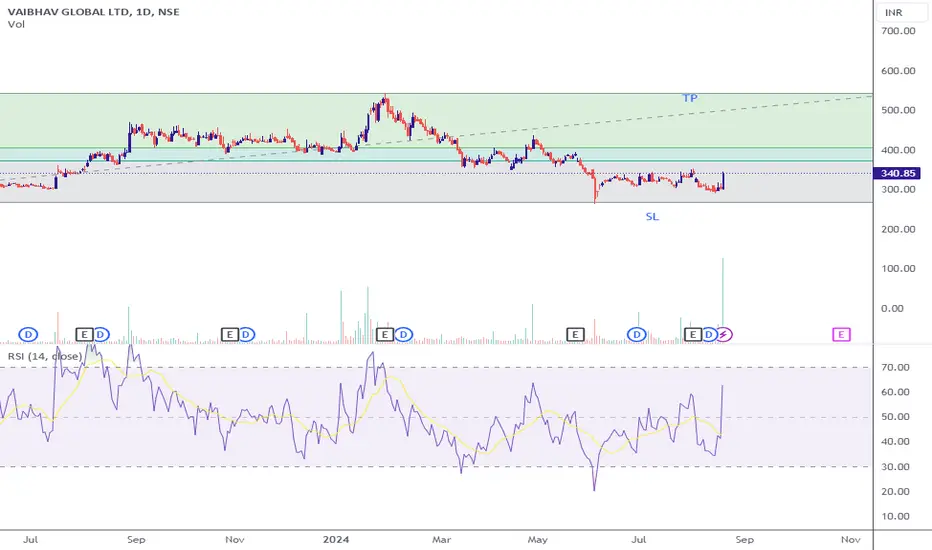Image resolution: width=932 pixels, height=550 pixels.
Task: Click the 0.00 price axis label
Action: tap(892, 309)
